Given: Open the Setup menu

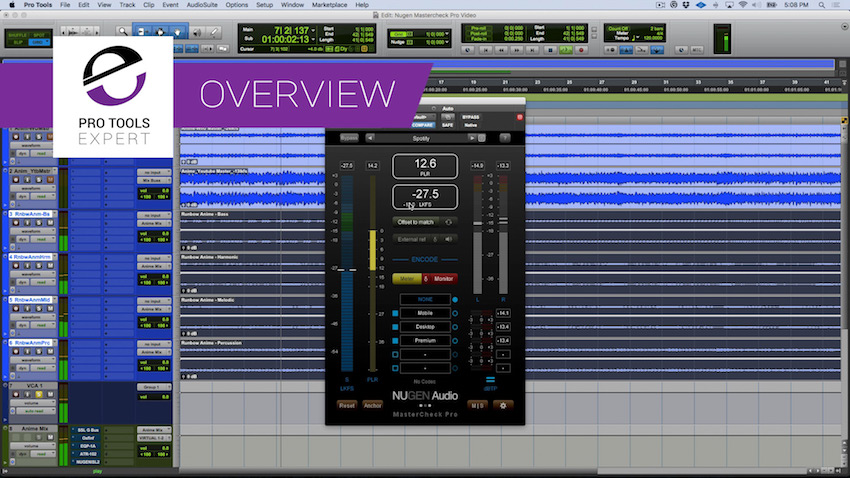Looking at the screenshot, I should pyautogui.click(x=265, y=5).
